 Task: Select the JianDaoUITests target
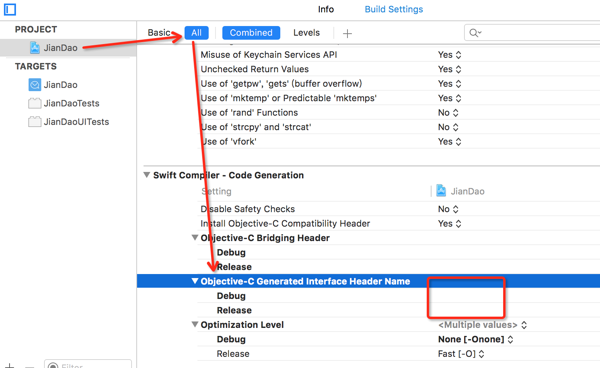tap(69, 122)
